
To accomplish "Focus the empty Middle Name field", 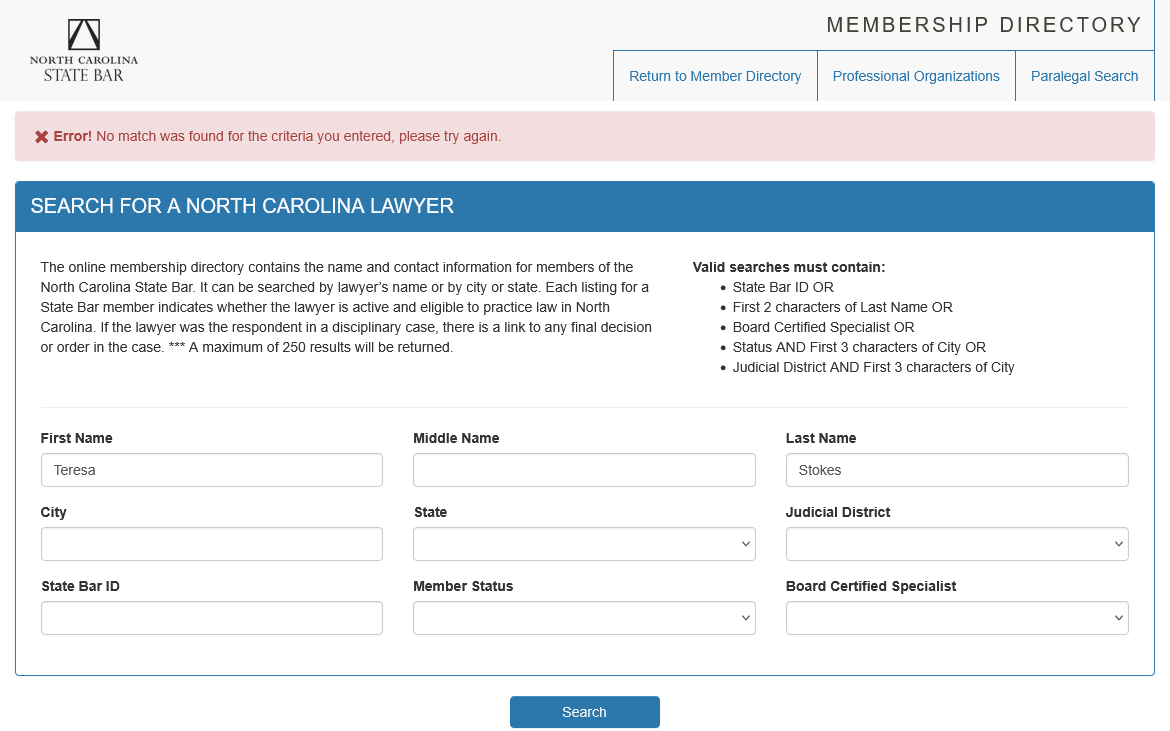I will 584,470.
